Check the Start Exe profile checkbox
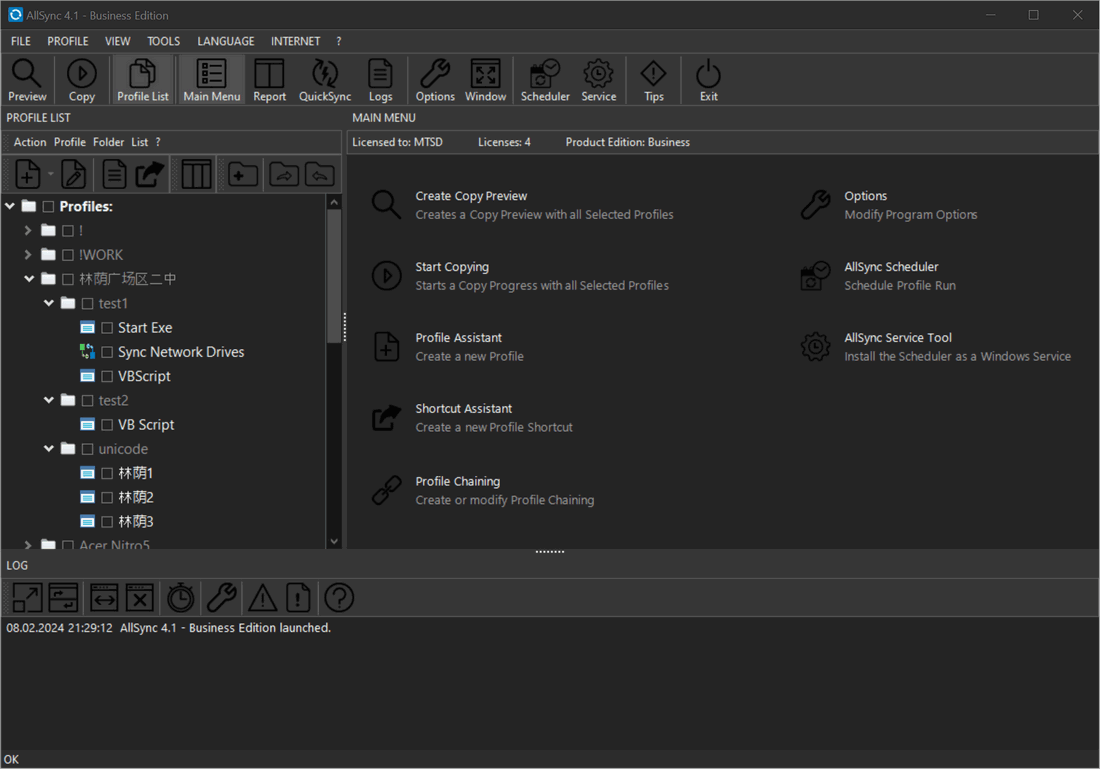 click(x=107, y=328)
